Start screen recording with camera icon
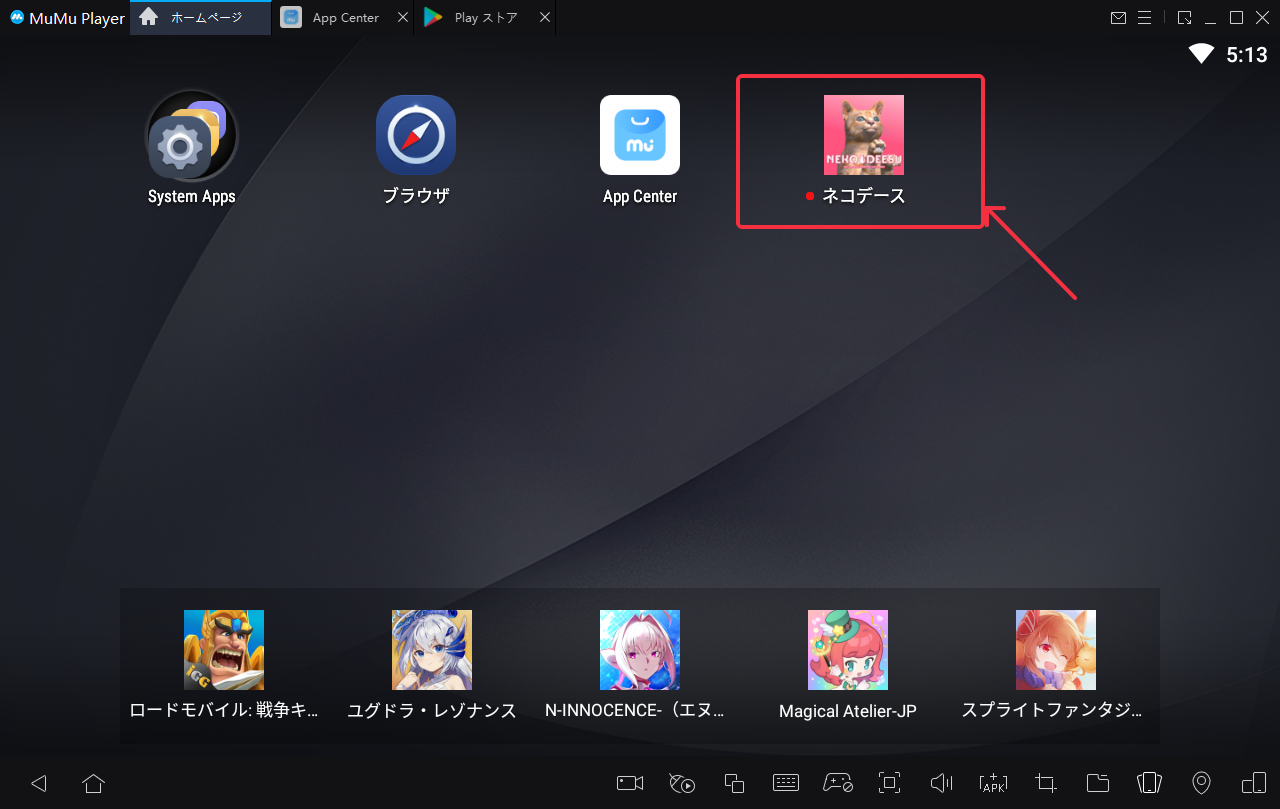Image resolution: width=1280 pixels, height=809 pixels. (x=630, y=783)
